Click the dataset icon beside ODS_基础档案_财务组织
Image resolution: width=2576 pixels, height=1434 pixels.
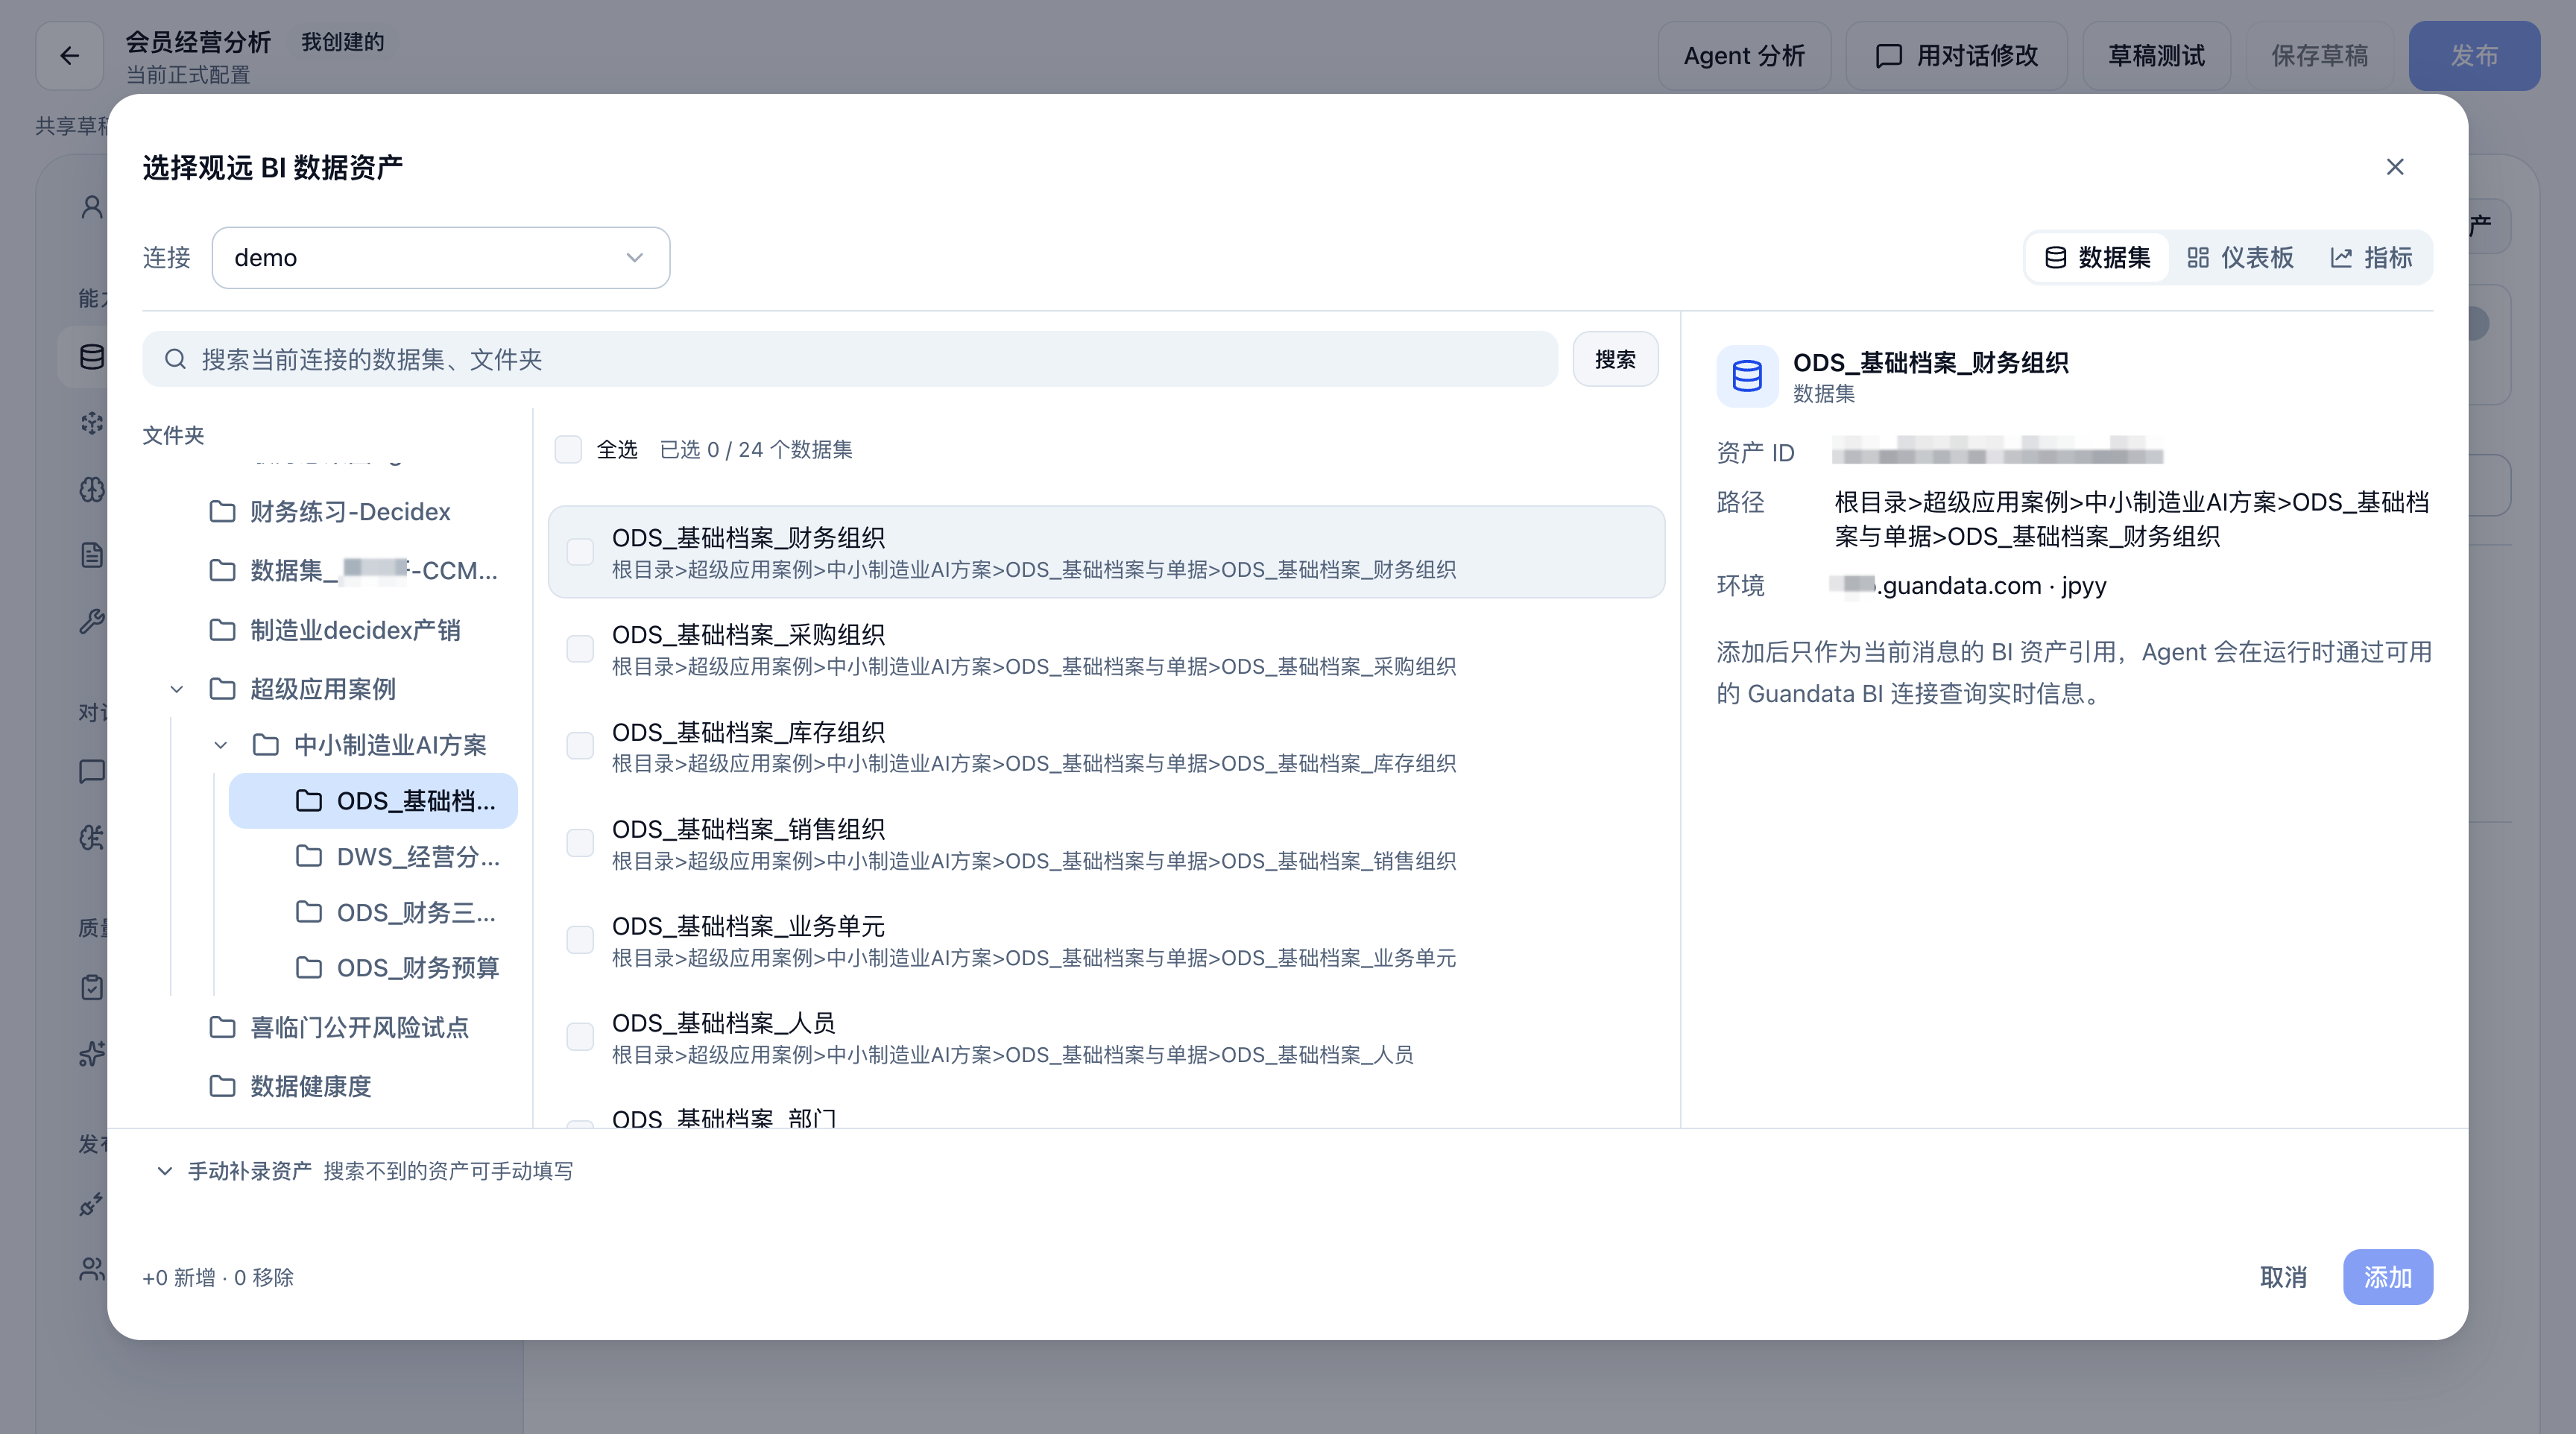click(1747, 376)
